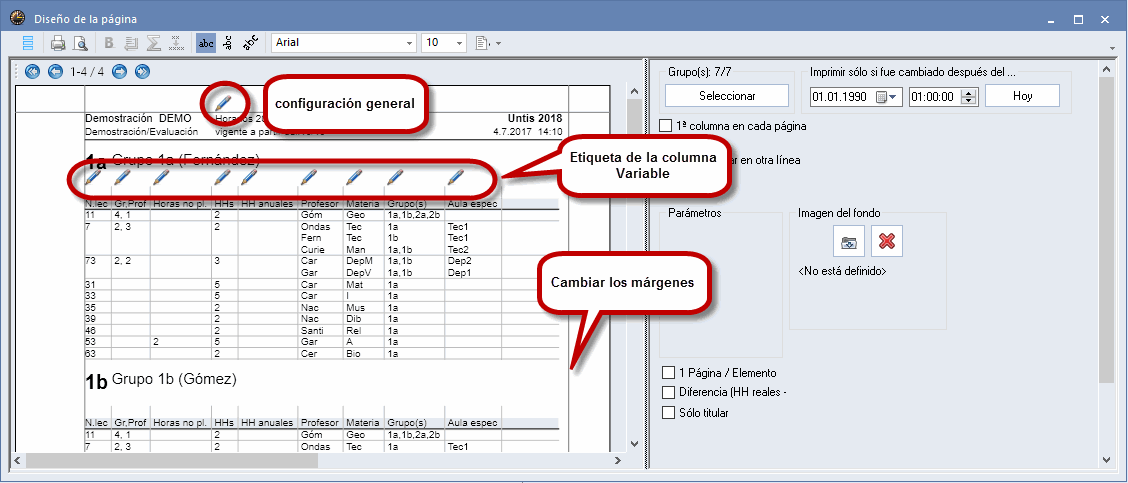Open background image file browser icon
Screen dimensions: 1128x483
click(849, 241)
